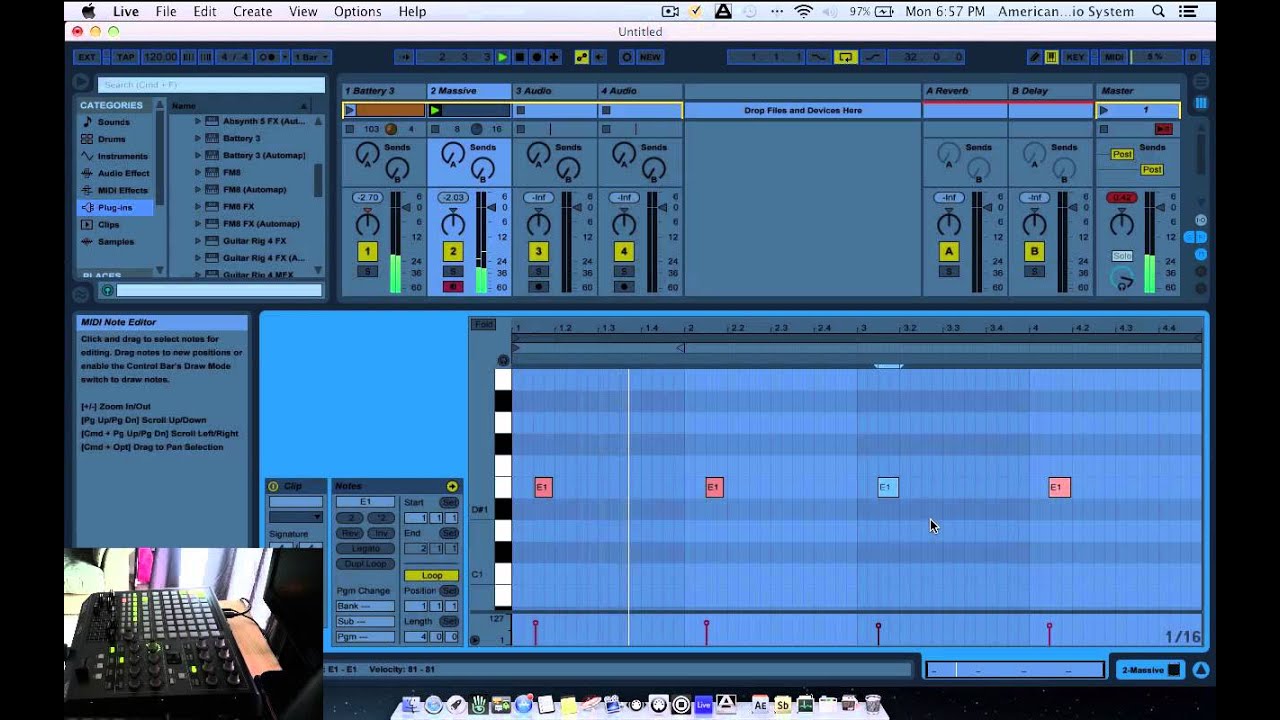1280x720 pixels.
Task: Launch the playing 2 Massive clip
Action: pos(435,110)
